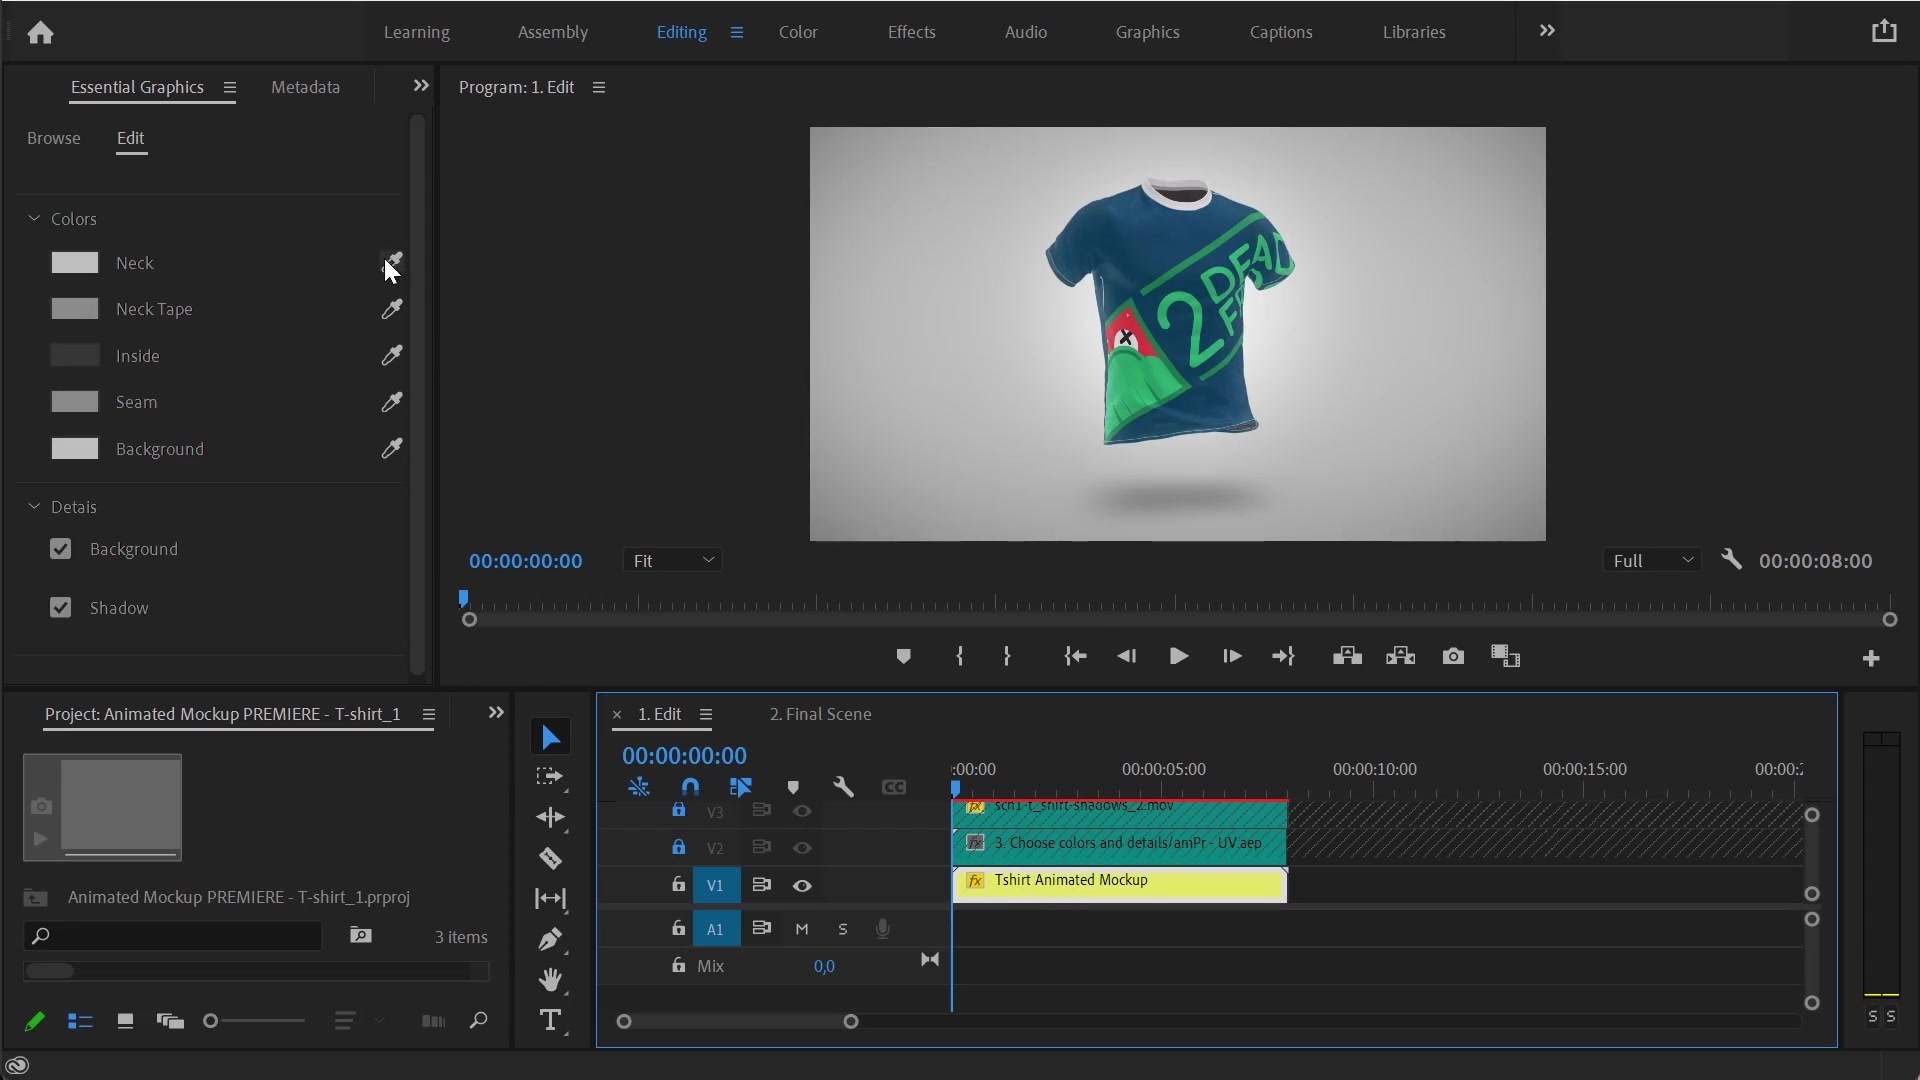Unlock the V2 video track
Screen dimensions: 1920x1080
[x=679, y=847]
